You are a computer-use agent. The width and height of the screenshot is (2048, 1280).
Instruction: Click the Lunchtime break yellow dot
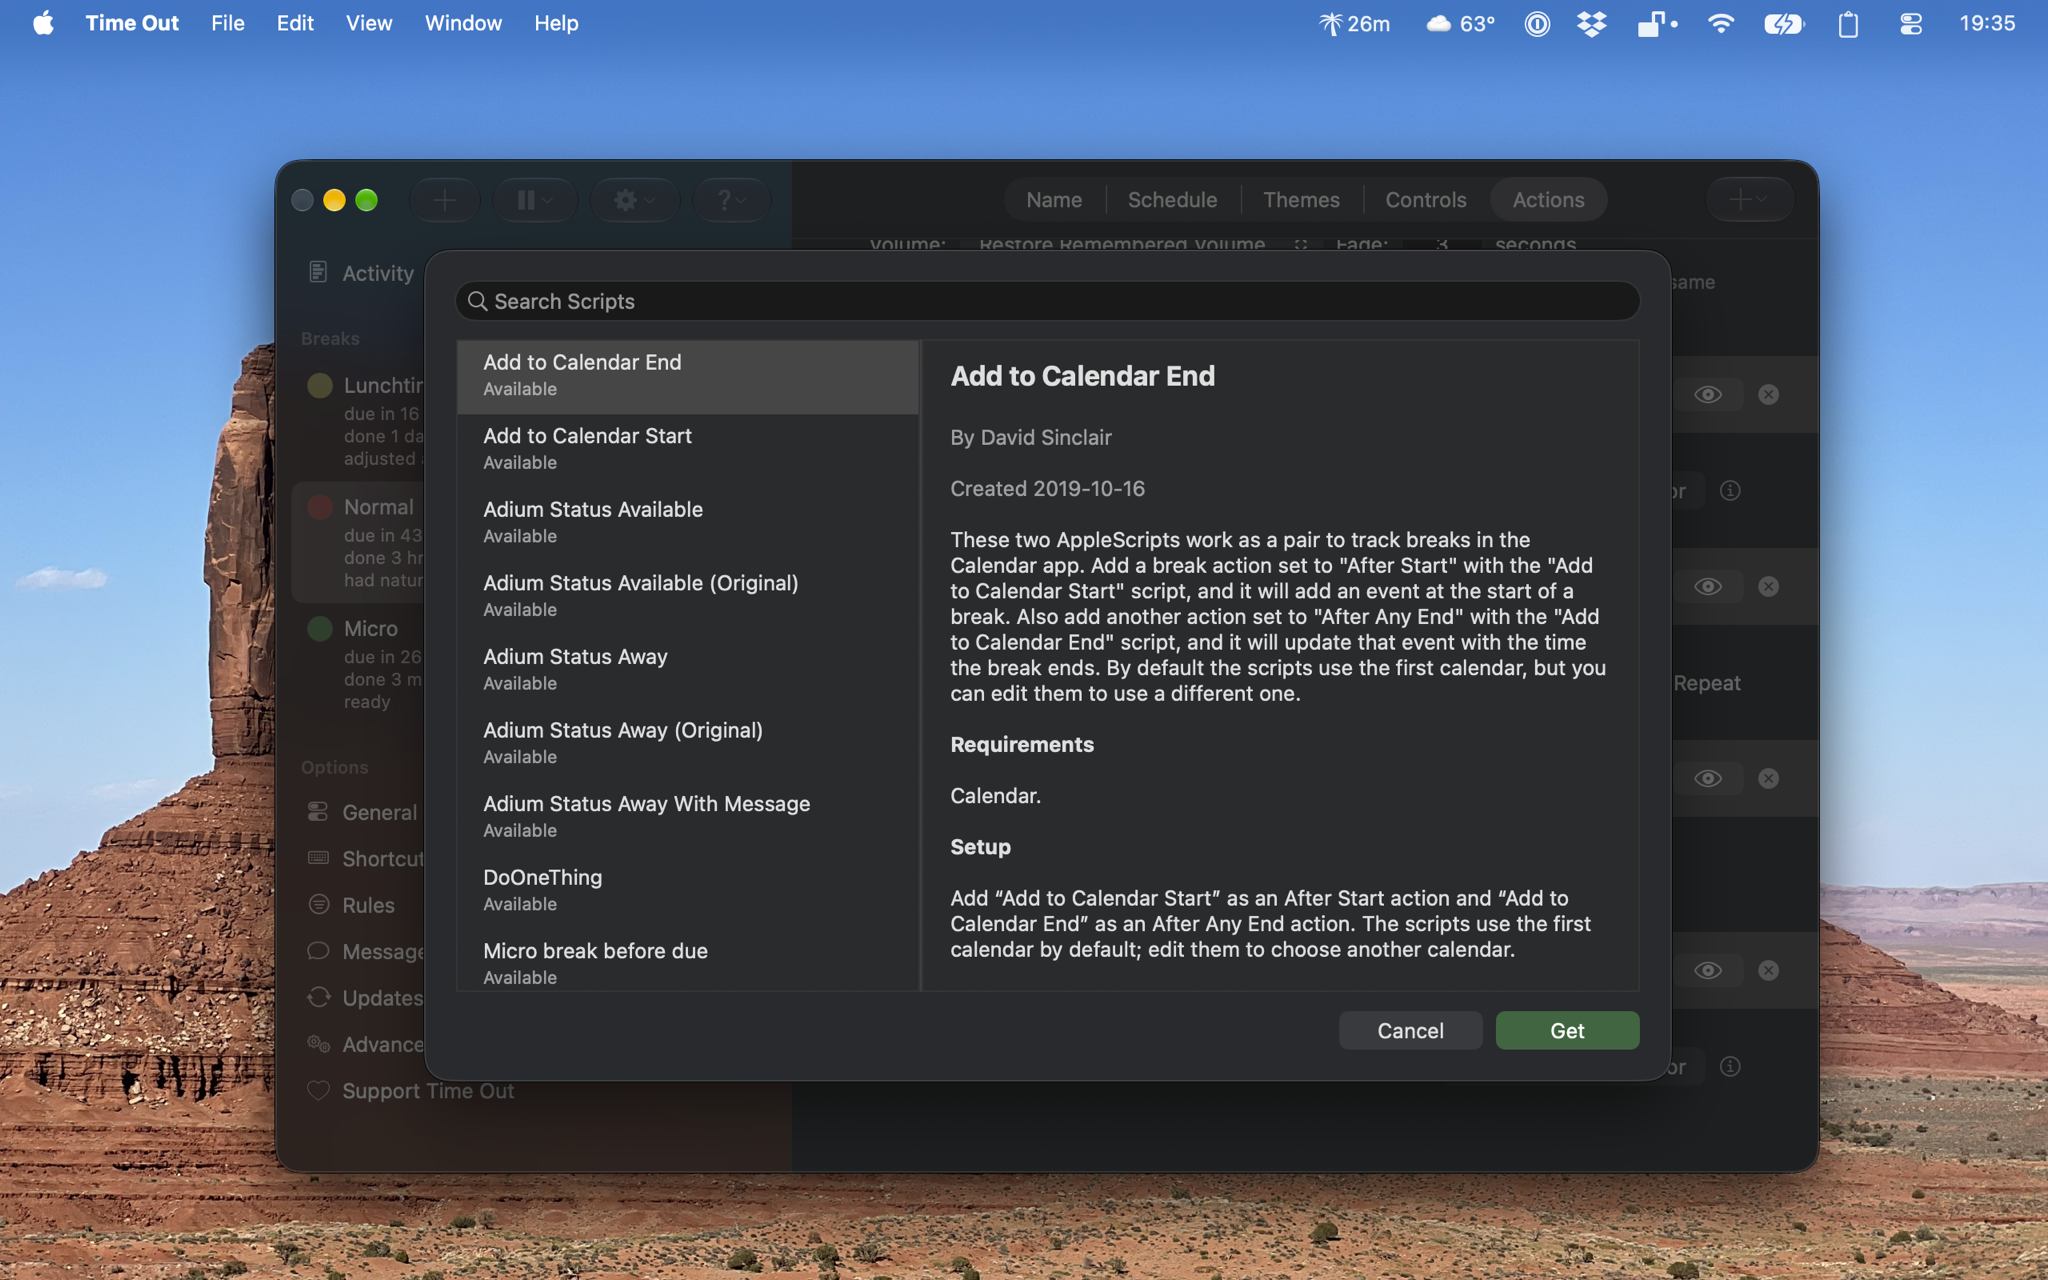coord(320,385)
